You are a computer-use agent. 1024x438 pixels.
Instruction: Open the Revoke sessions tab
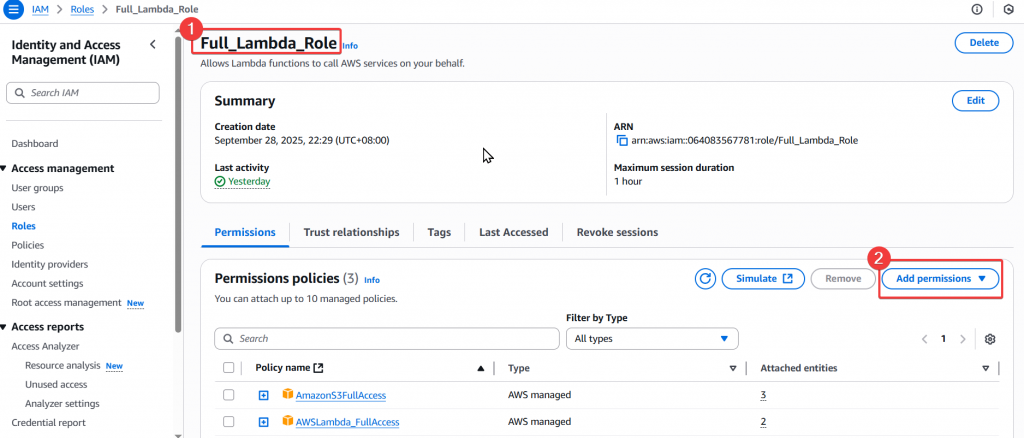(x=617, y=232)
